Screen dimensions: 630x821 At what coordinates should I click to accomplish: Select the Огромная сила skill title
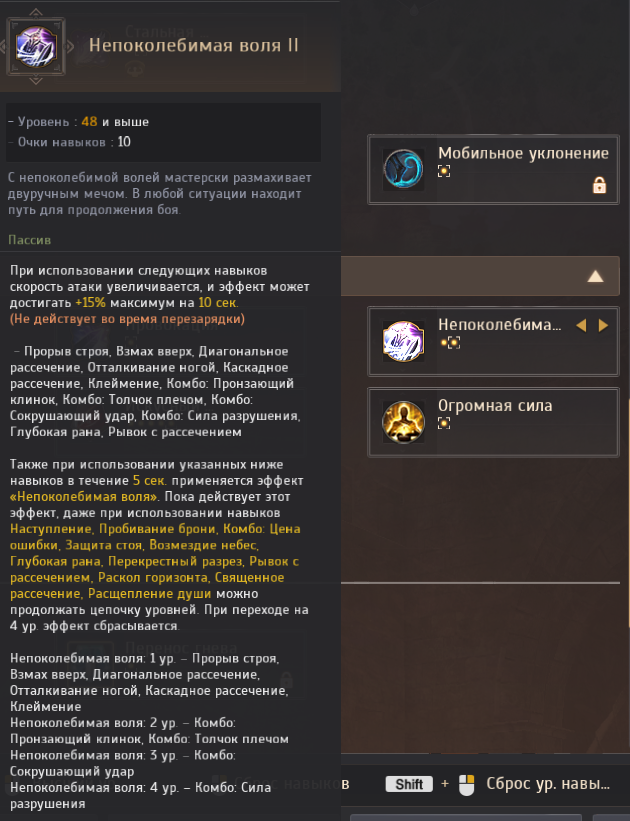(495, 405)
